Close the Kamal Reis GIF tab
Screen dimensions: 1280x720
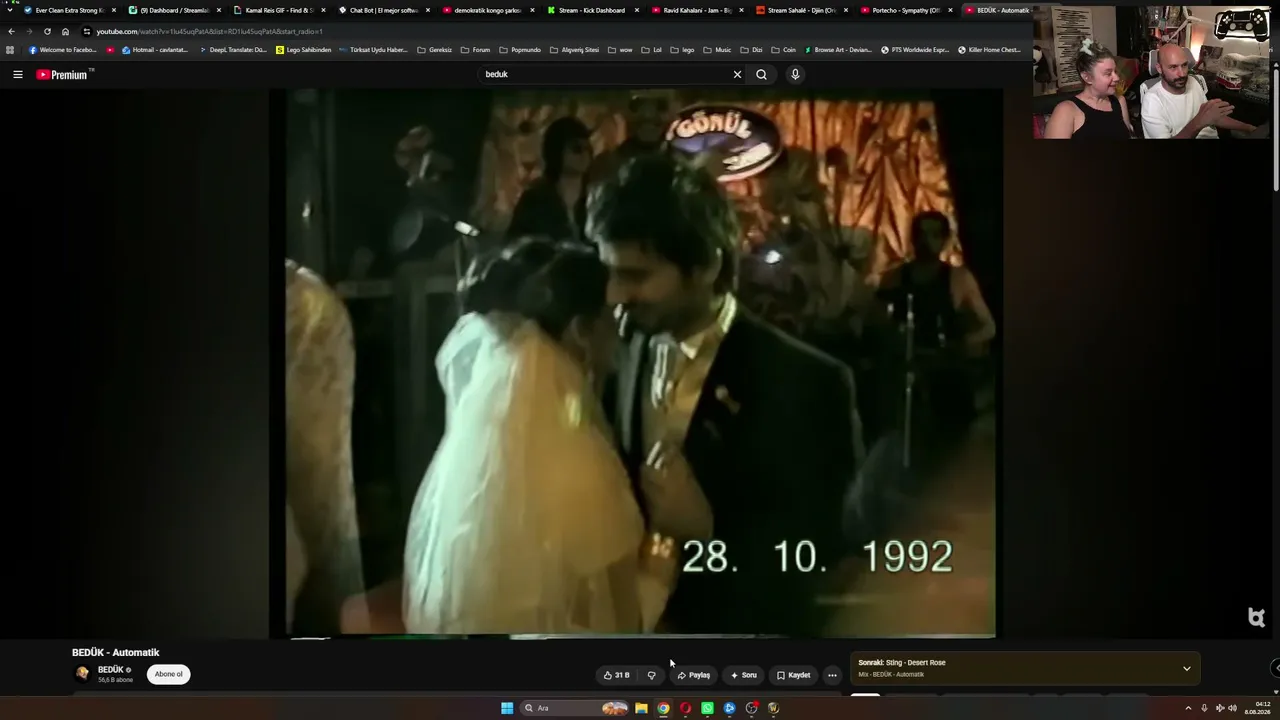point(323,10)
